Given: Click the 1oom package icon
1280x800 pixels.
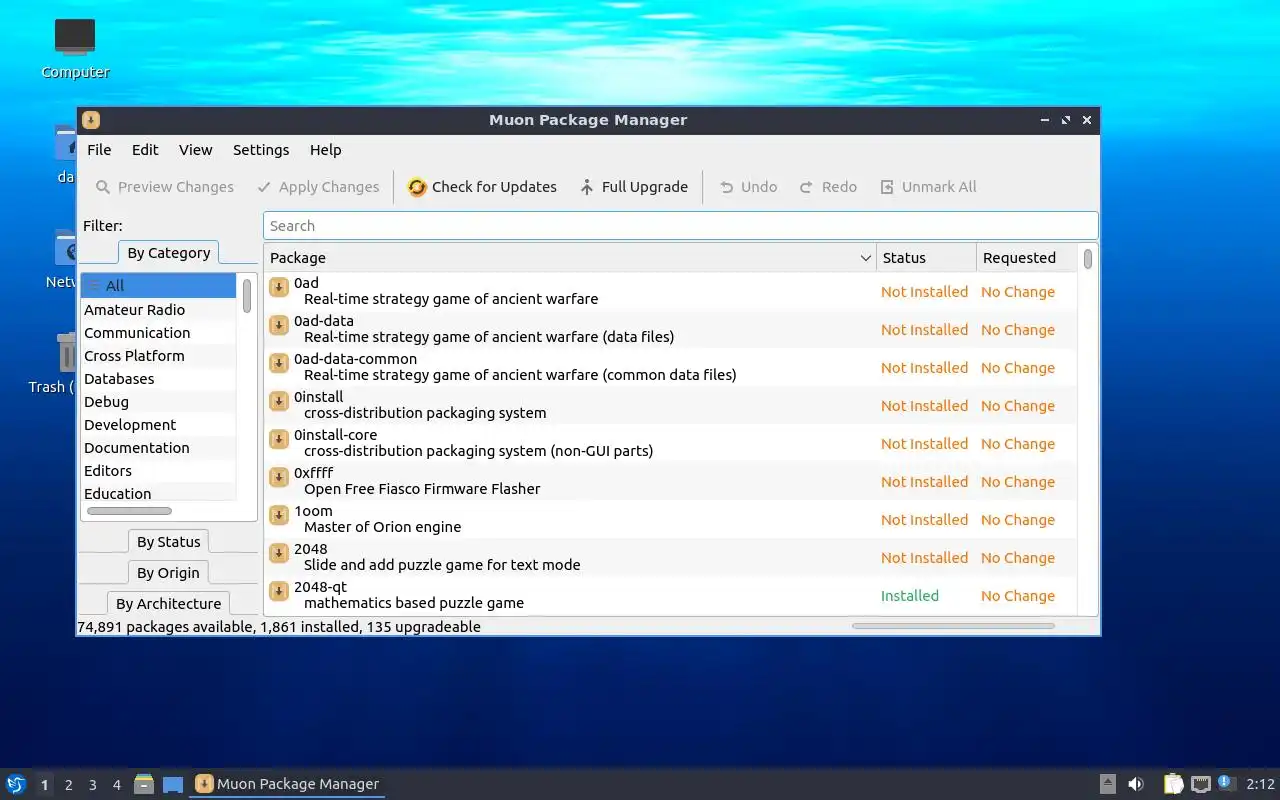Looking at the screenshot, I should tap(279, 516).
